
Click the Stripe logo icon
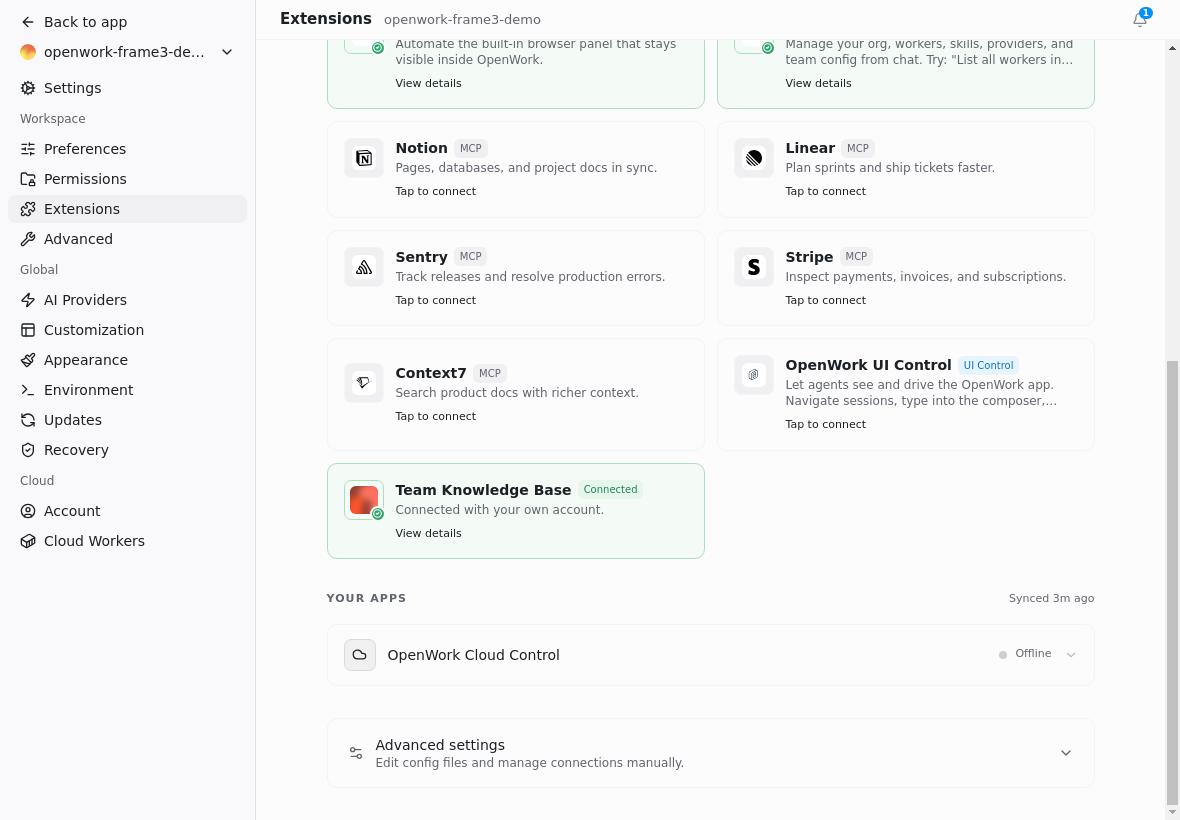pos(754,267)
